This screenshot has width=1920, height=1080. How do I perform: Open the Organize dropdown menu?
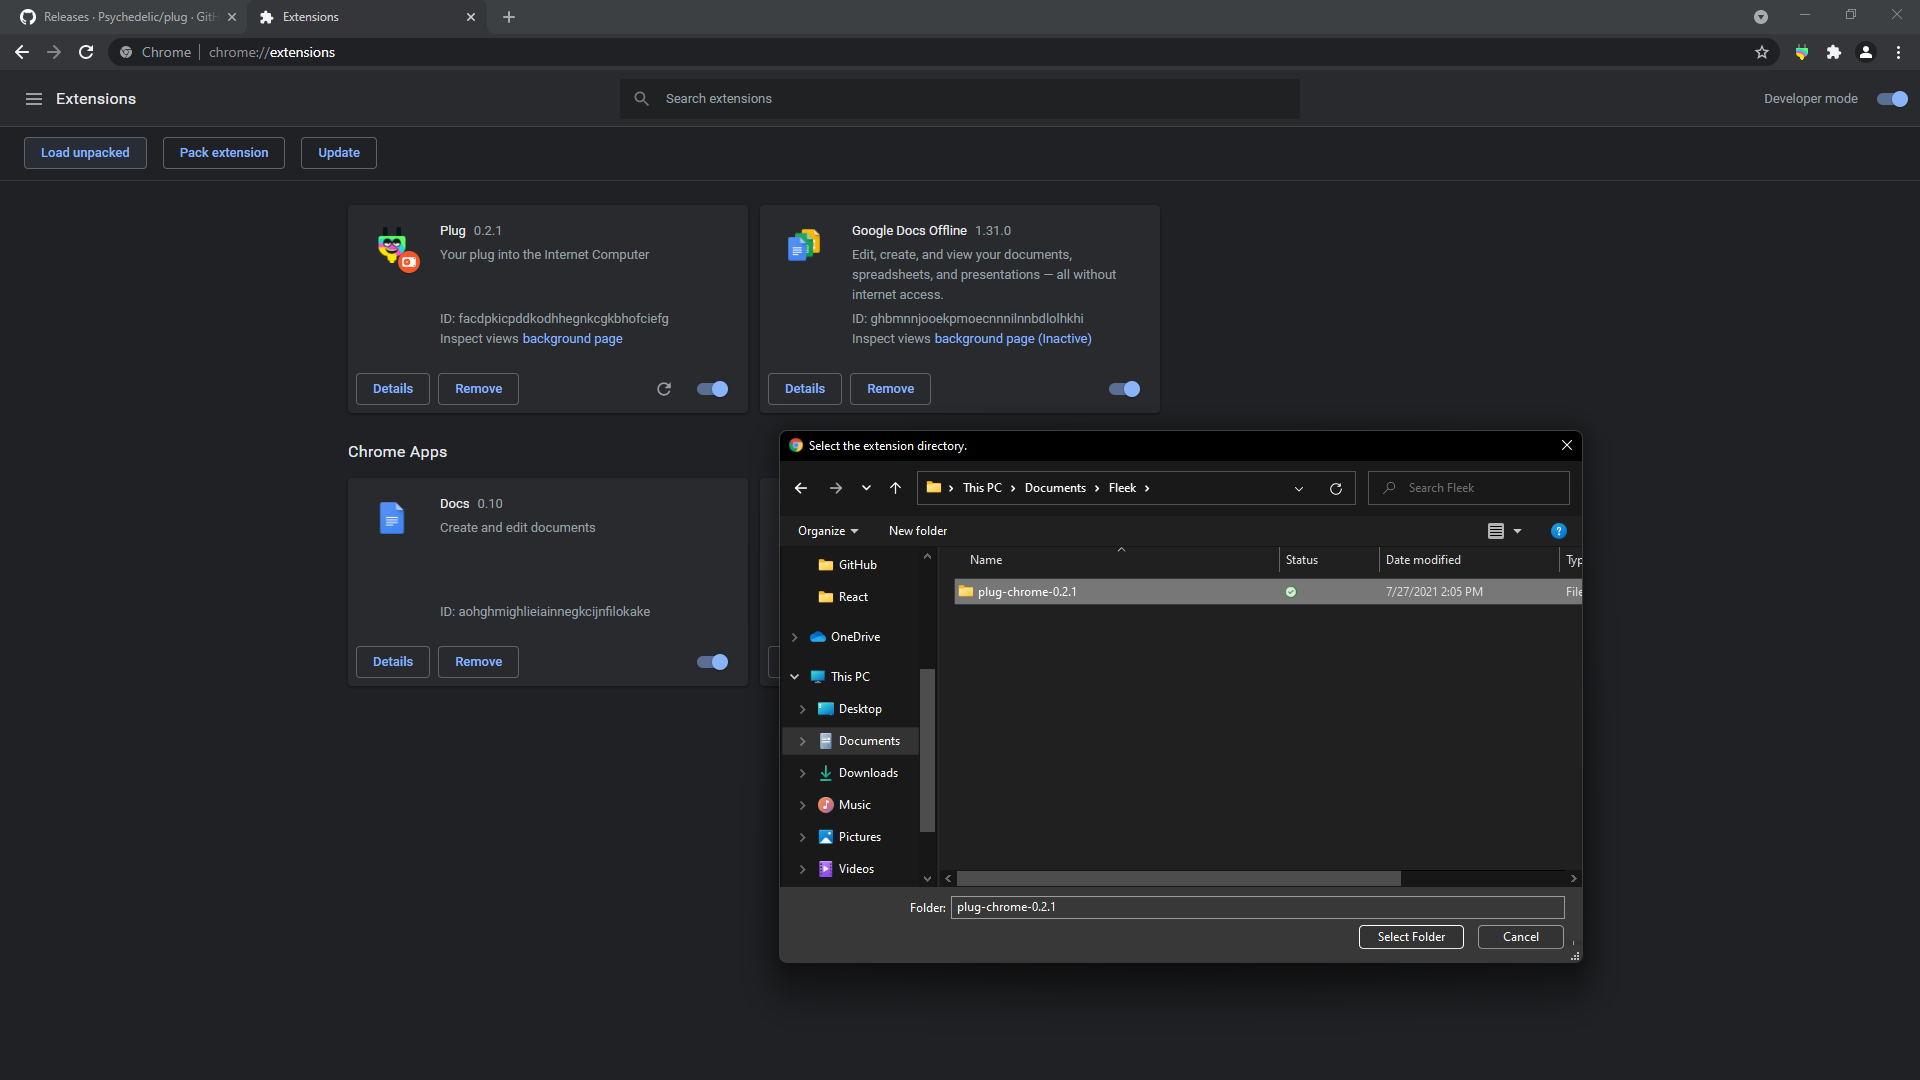(828, 531)
